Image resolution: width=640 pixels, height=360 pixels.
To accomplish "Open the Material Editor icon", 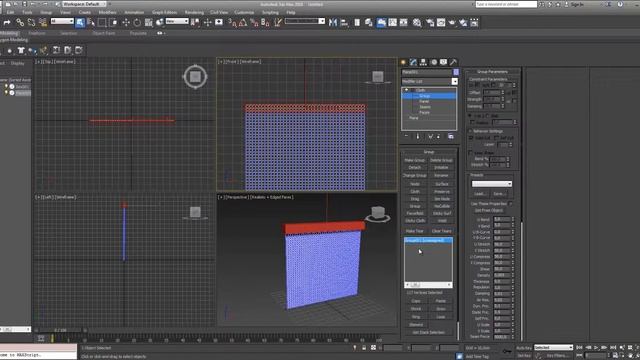I will 417,22.
